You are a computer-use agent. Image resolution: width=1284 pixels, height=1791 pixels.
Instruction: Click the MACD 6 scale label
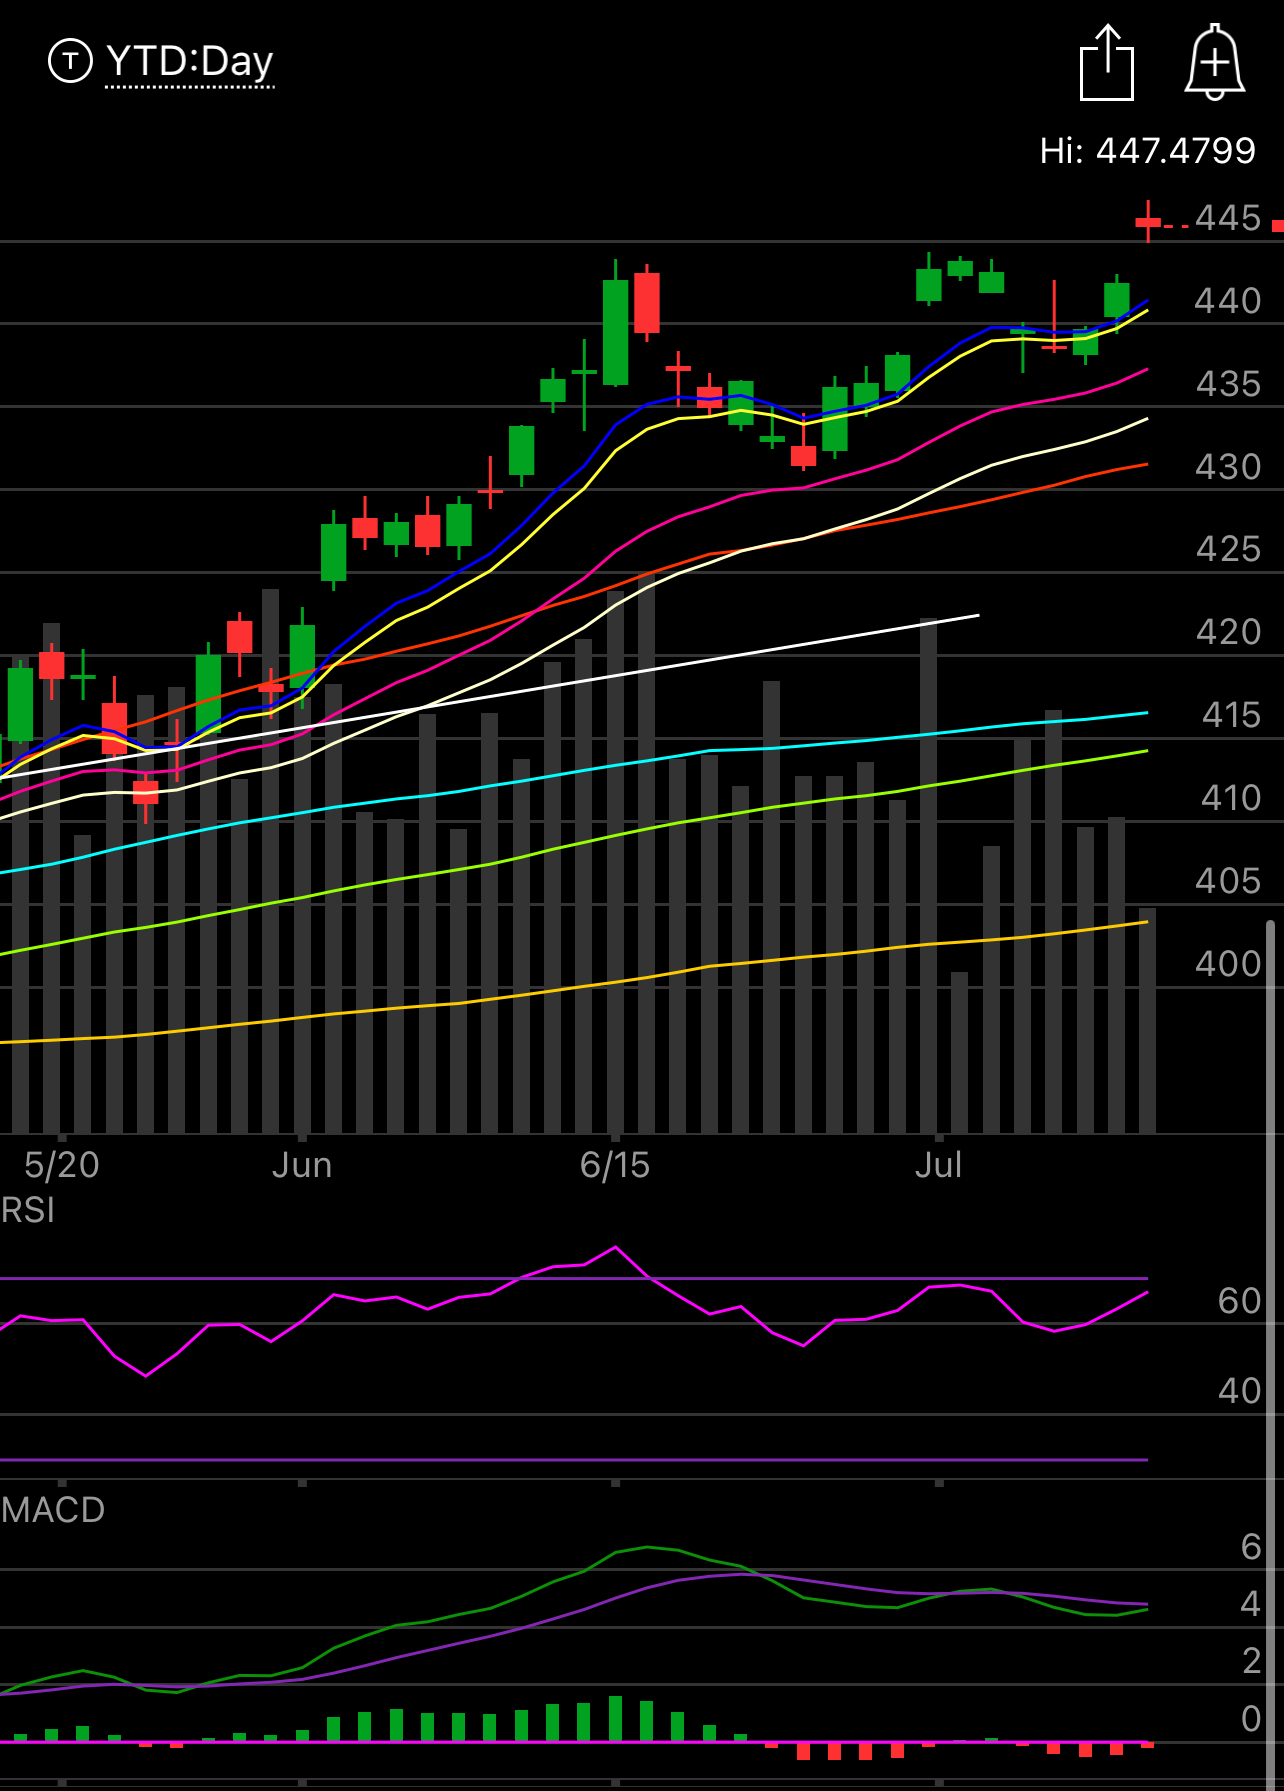pyautogui.click(x=1251, y=1547)
